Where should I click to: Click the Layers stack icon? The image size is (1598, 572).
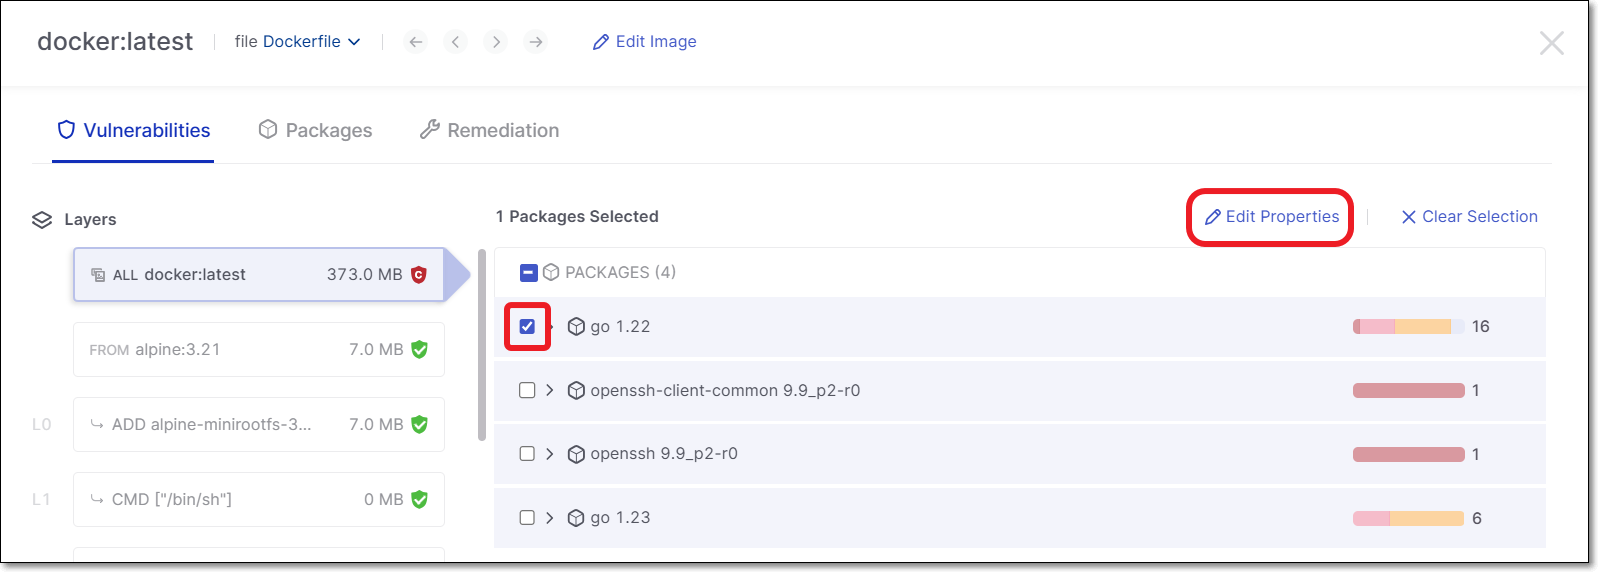pos(42,220)
